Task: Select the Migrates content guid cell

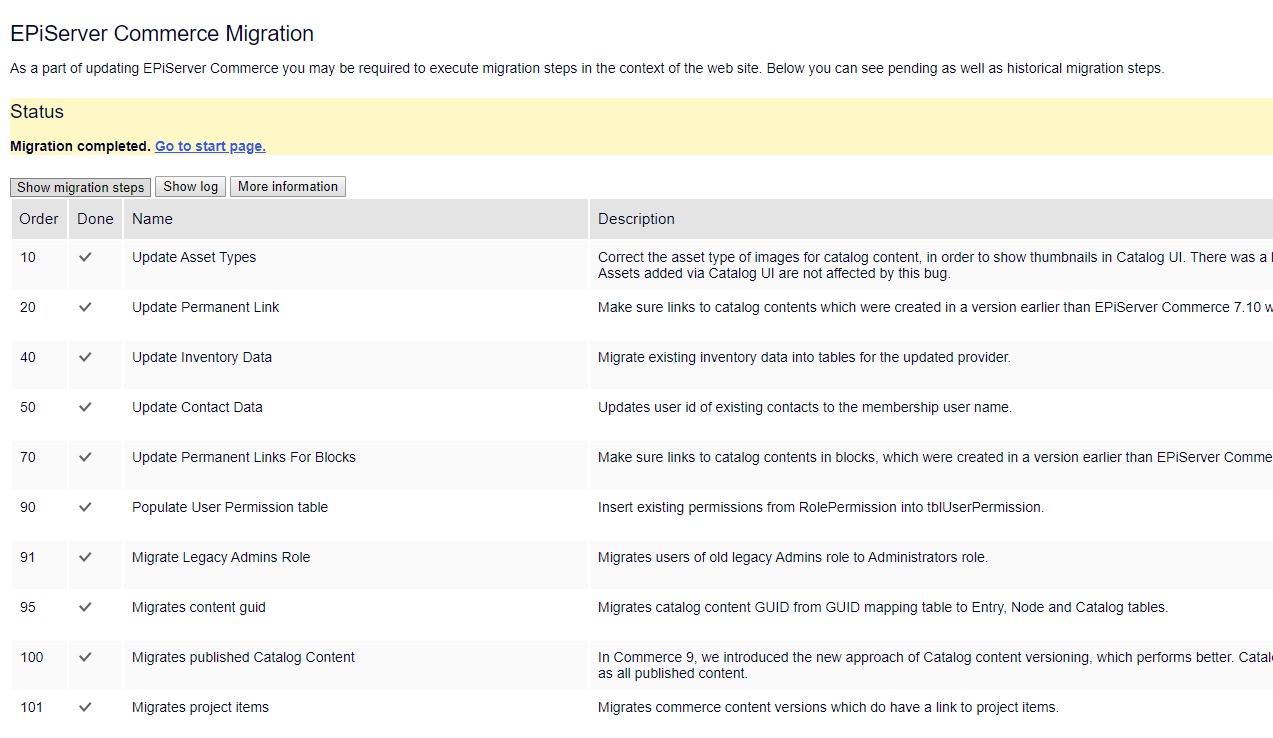Action: [x=356, y=615]
